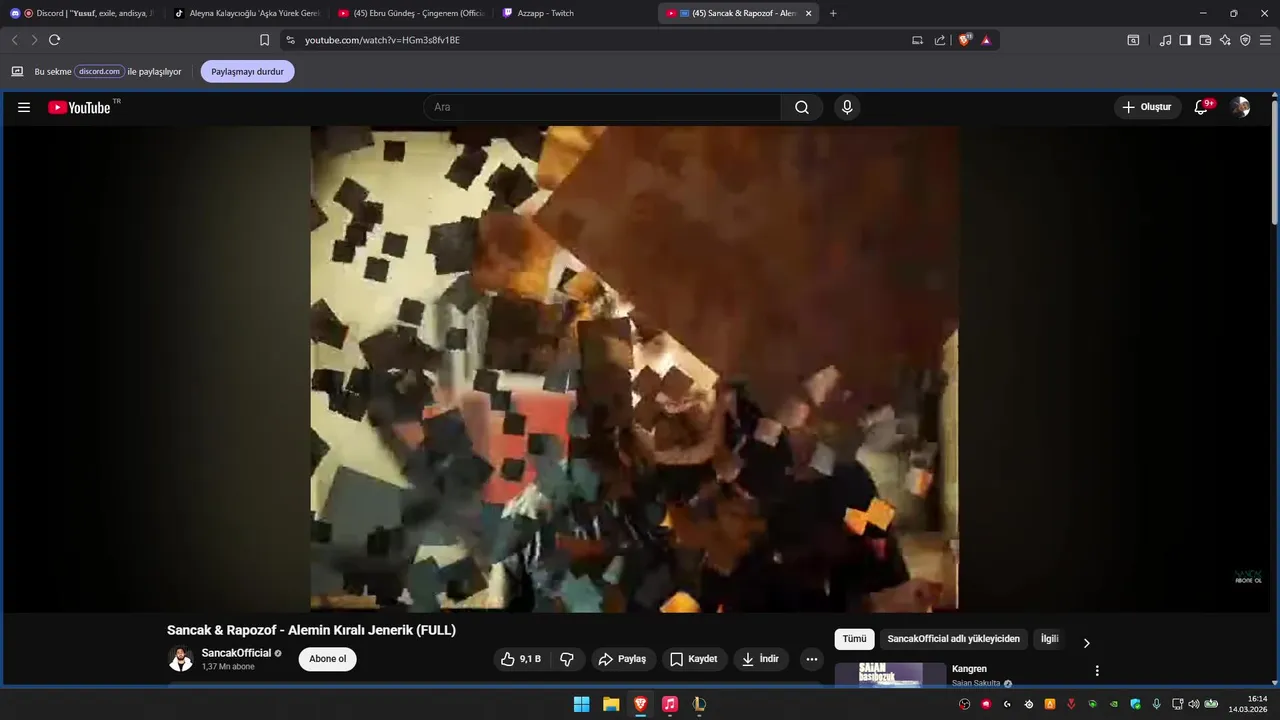Like the video with thumbs-up 9,1 B
The height and width of the screenshot is (720, 1280).
click(521, 659)
